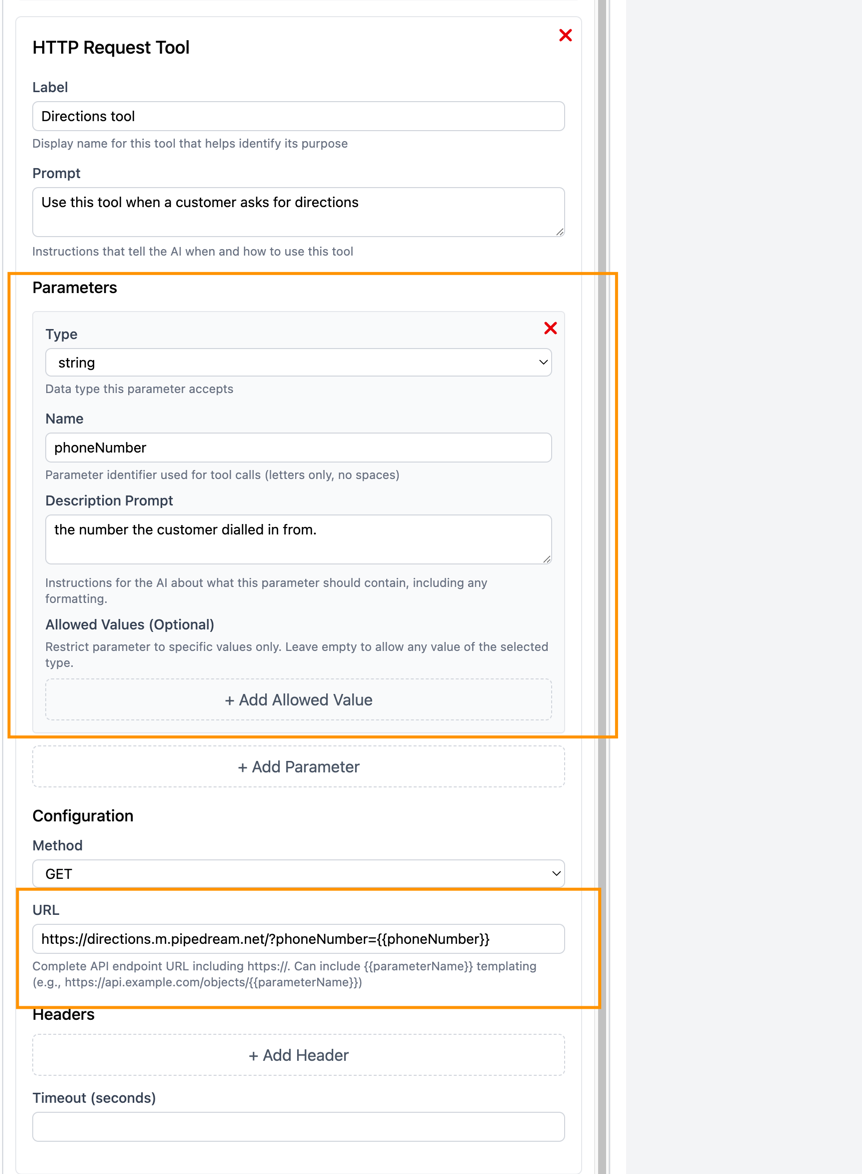The width and height of the screenshot is (862, 1174).
Task: Click the Add Header button
Action: click(298, 1055)
